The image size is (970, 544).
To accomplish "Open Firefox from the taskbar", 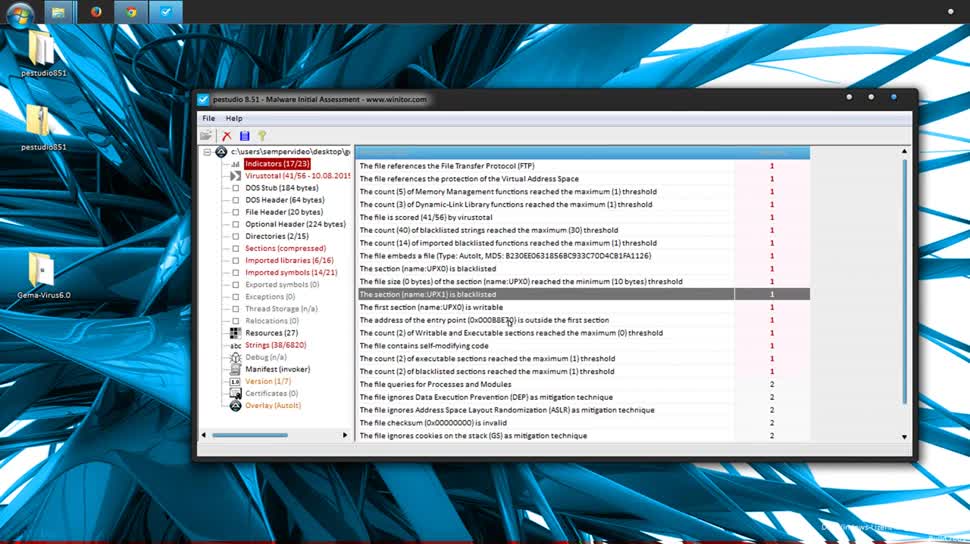I will click(96, 12).
